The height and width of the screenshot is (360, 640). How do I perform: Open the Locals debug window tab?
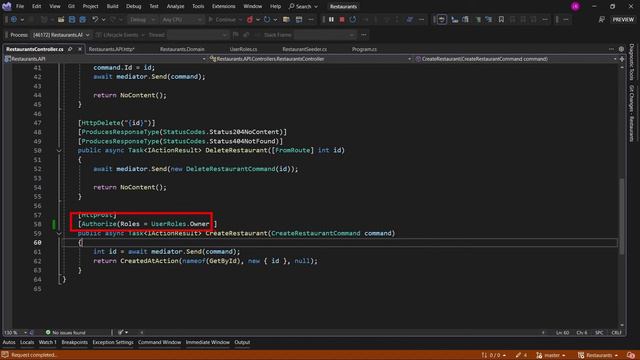[x=27, y=342]
